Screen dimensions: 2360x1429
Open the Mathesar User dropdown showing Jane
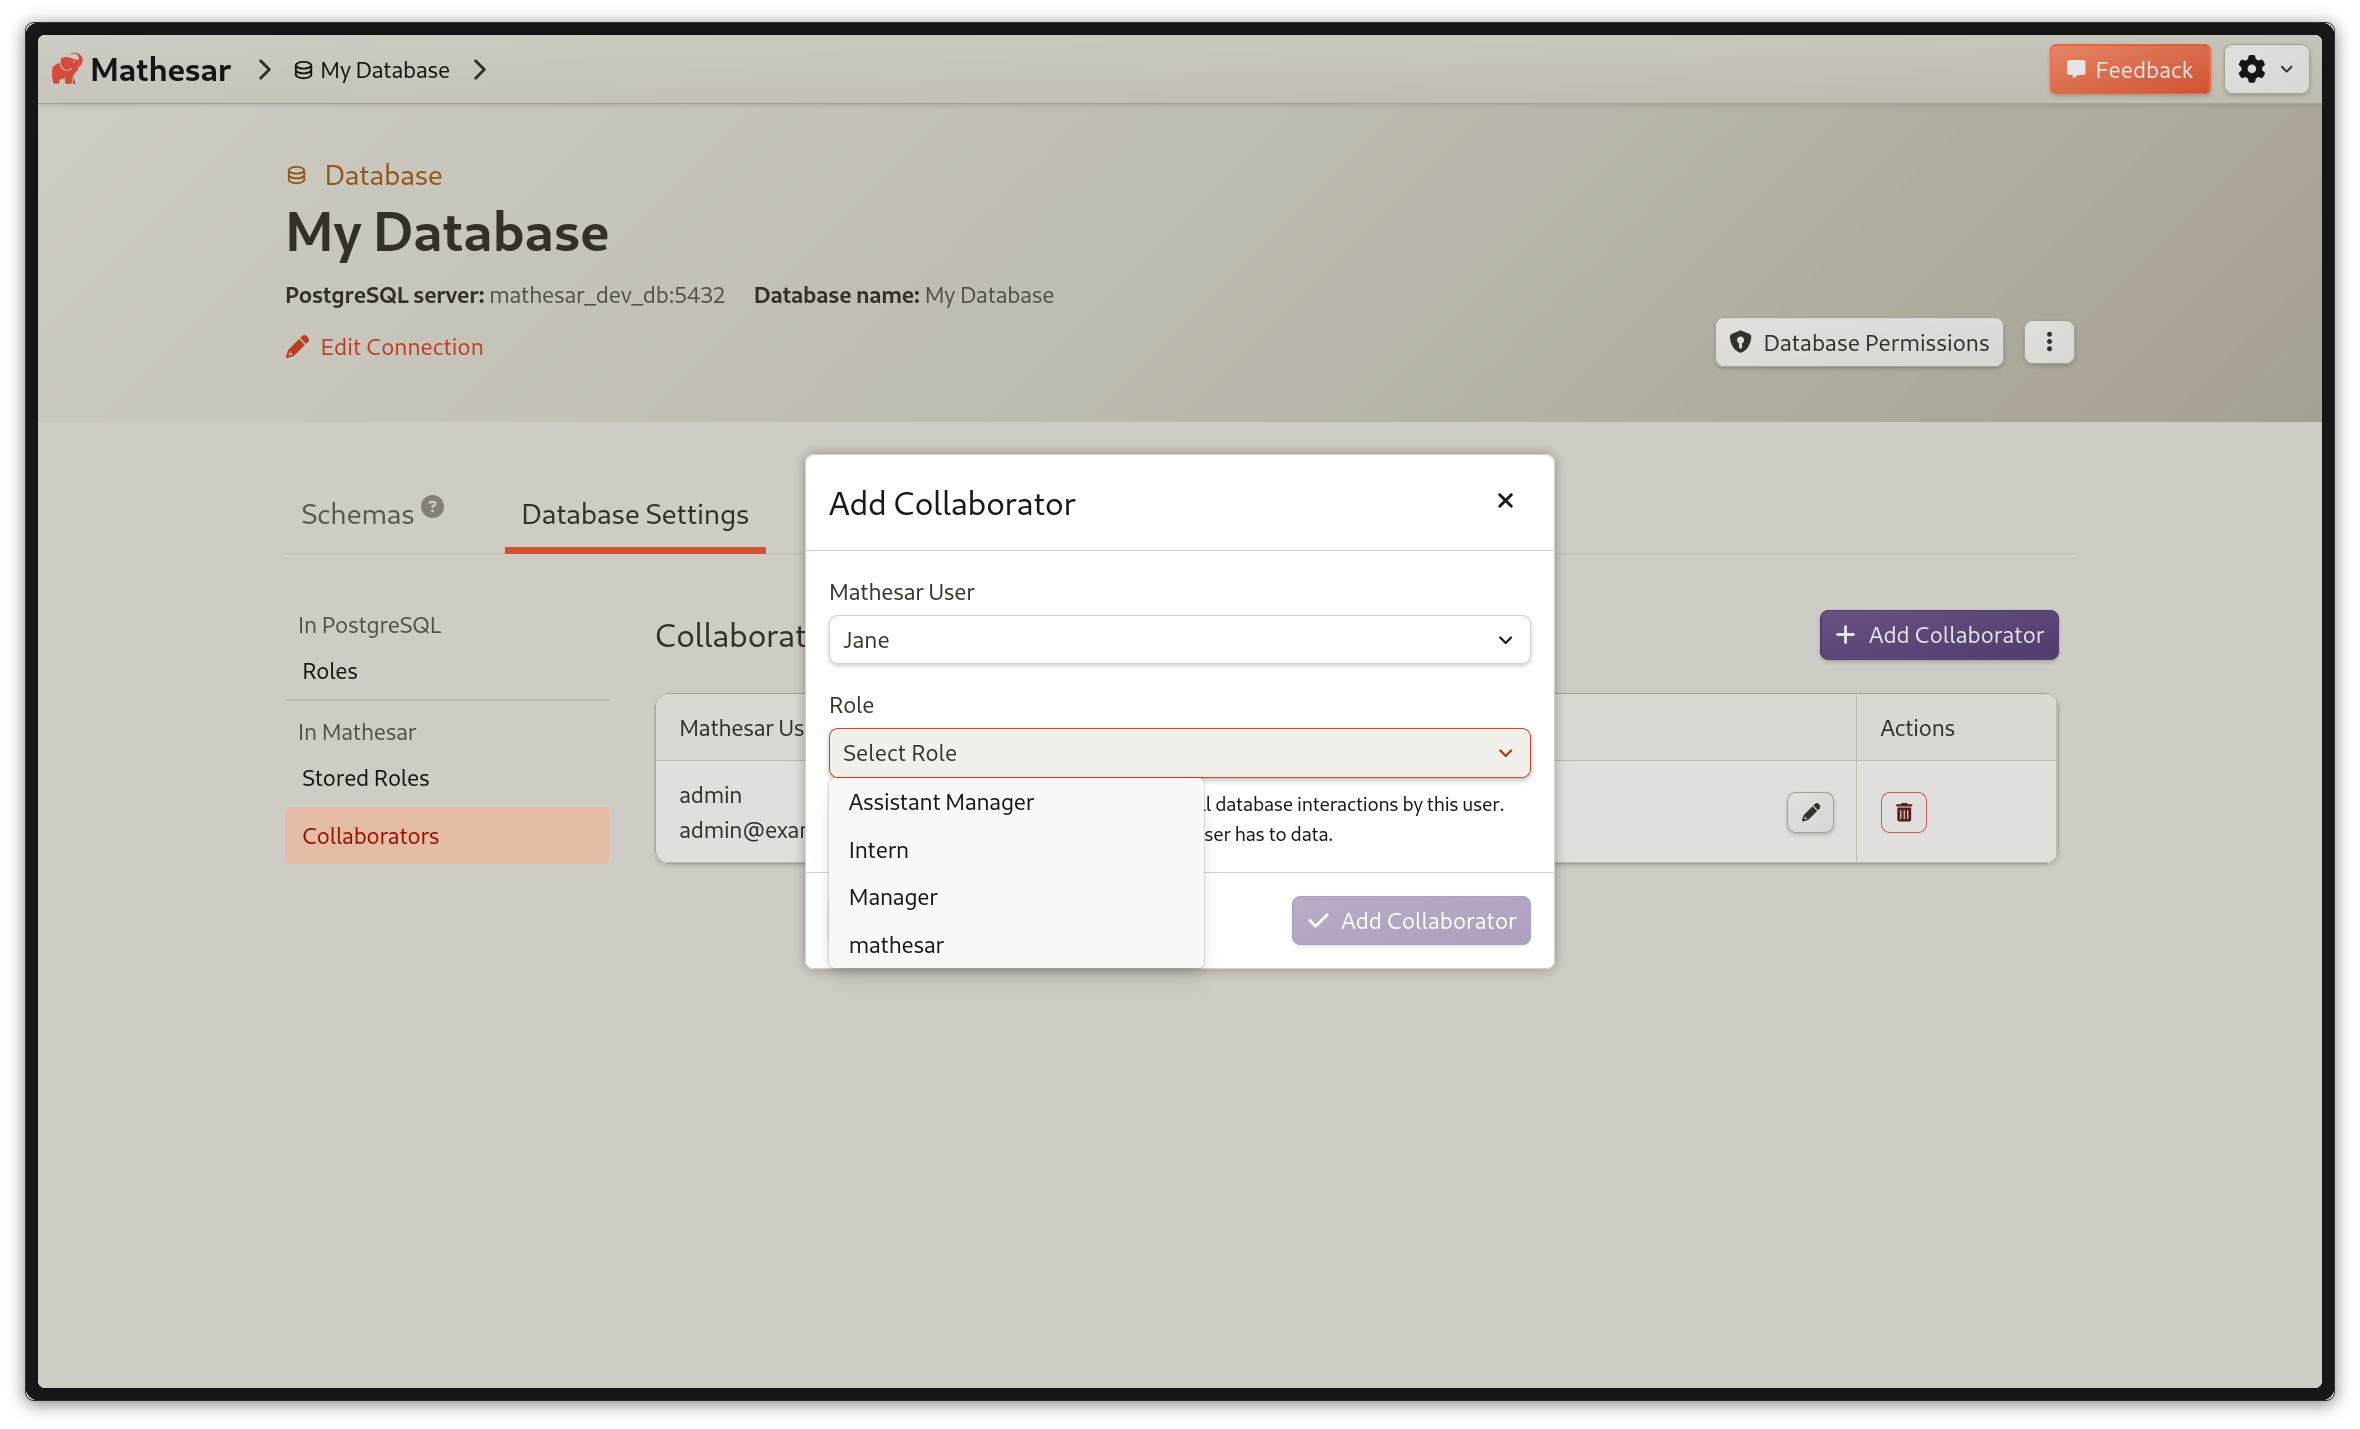tap(1179, 639)
